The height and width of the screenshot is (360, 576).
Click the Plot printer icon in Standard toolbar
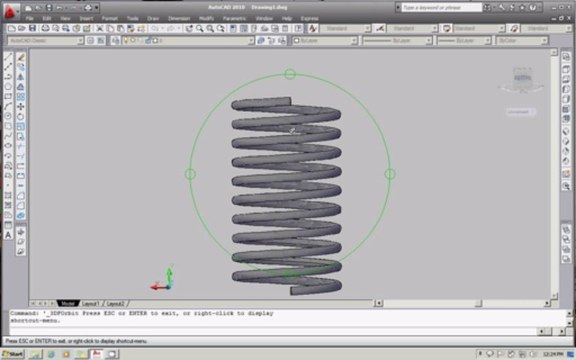pos(45,28)
